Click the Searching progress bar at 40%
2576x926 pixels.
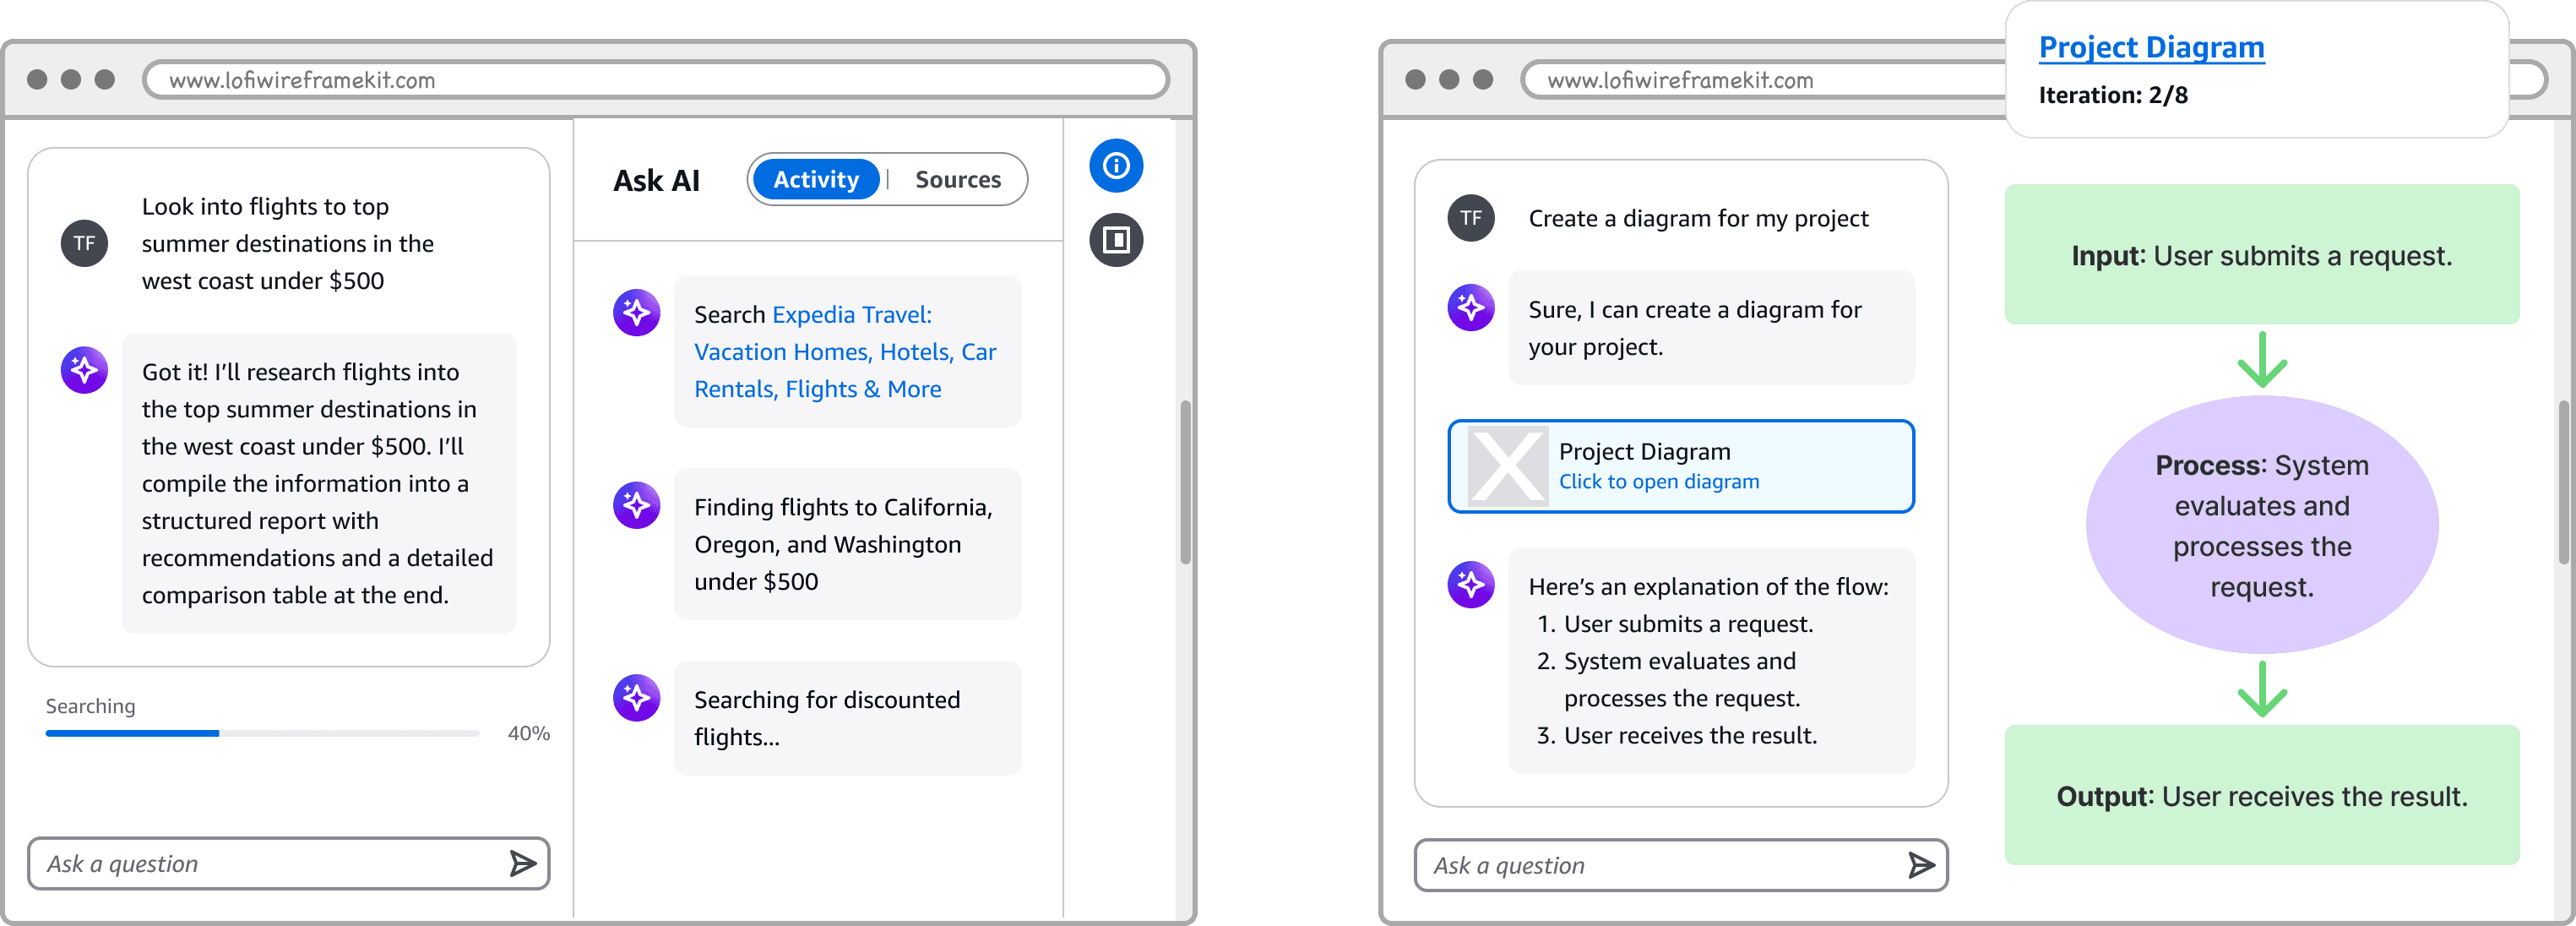tap(262, 733)
